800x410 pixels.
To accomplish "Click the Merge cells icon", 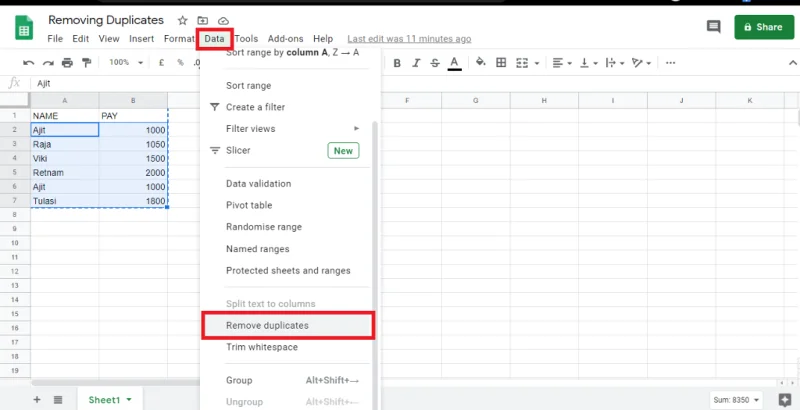I will click(522, 63).
